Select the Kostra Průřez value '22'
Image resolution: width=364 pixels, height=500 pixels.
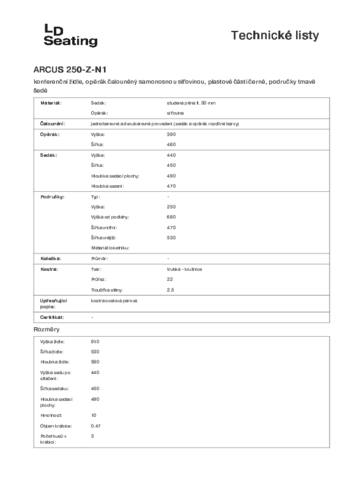pyautogui.click(x=170, y=279)
